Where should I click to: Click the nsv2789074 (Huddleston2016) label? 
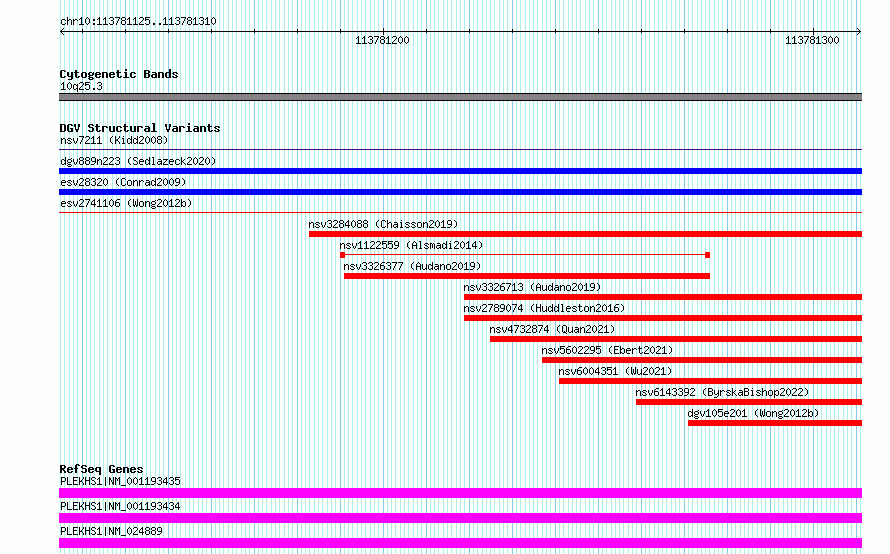point(544,308)
